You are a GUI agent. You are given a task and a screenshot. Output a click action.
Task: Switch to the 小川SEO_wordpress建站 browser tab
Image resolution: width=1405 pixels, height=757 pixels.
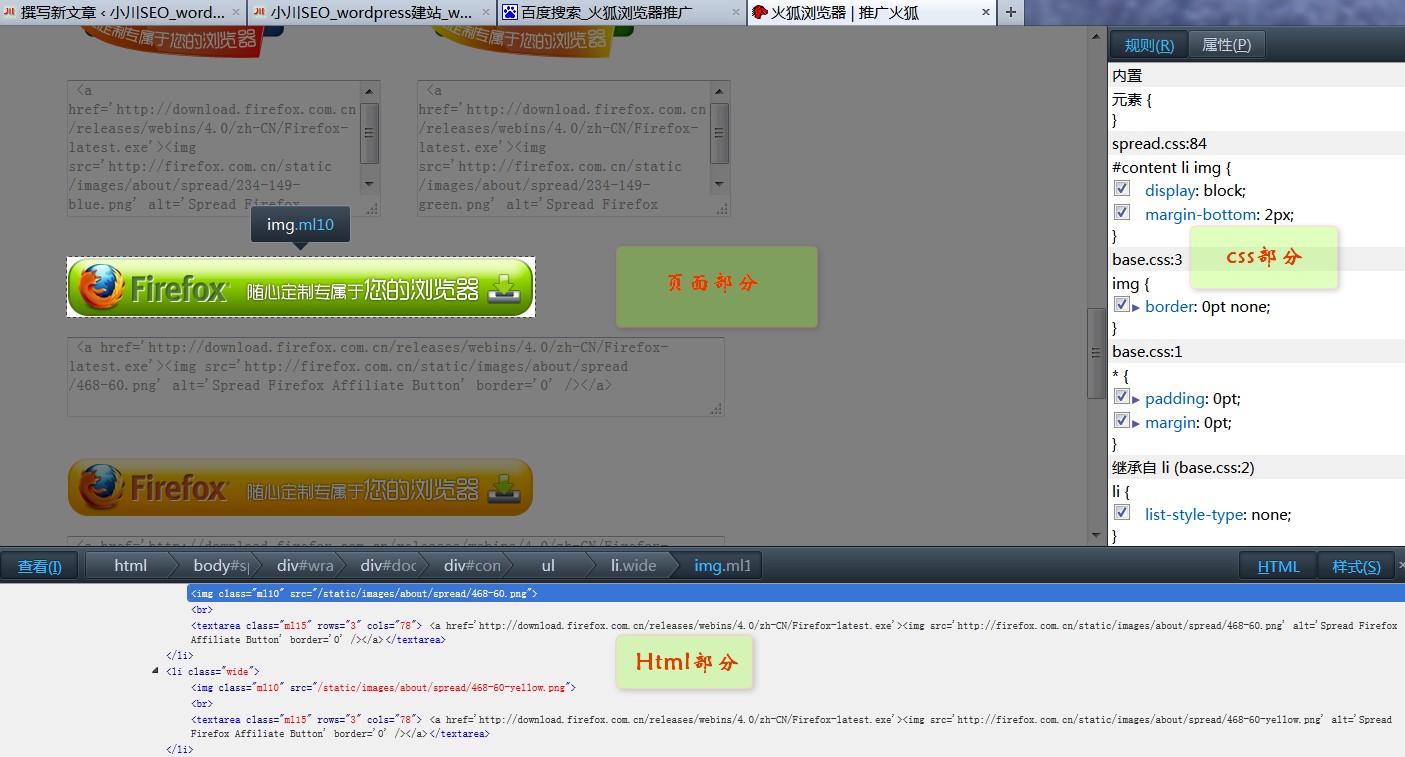coord(373,13)
